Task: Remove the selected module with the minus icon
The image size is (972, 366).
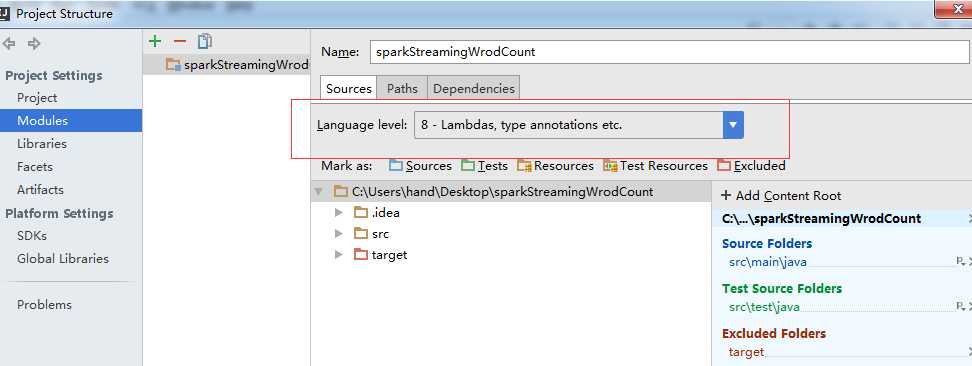Action: (x=180, y=41)
